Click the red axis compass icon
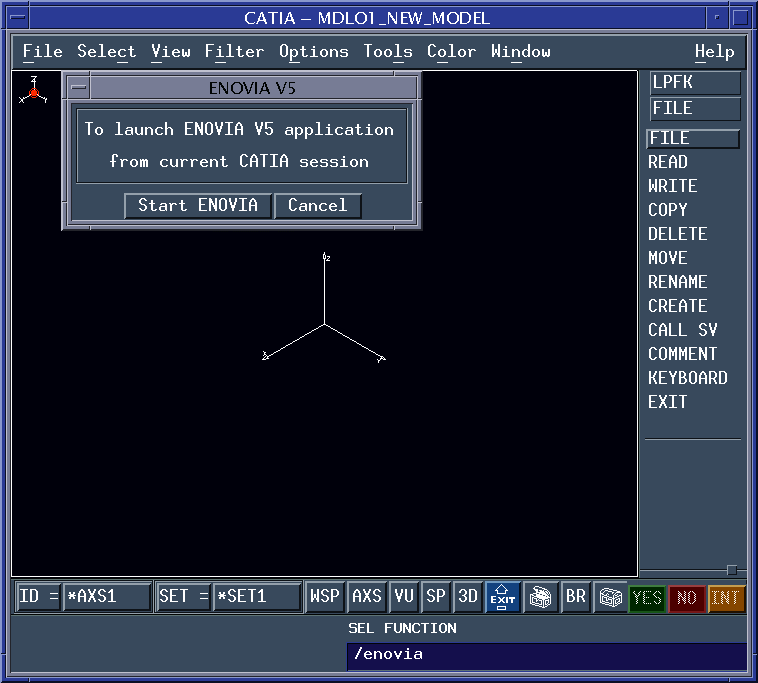The height and width of the screenshot is (683, 758). (x=34, y=92)
